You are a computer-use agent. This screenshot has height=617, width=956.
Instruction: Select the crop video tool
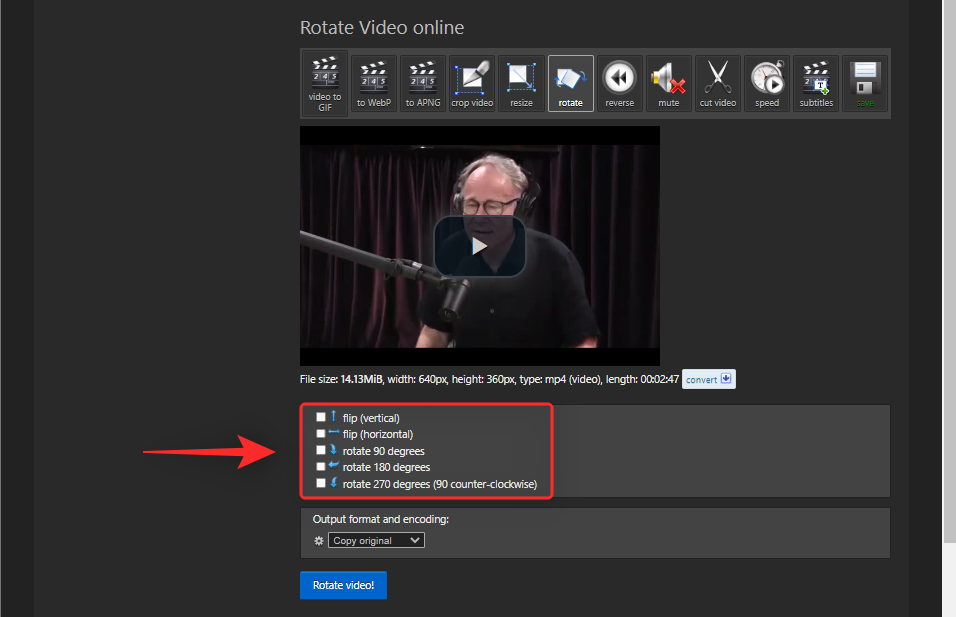472,84
